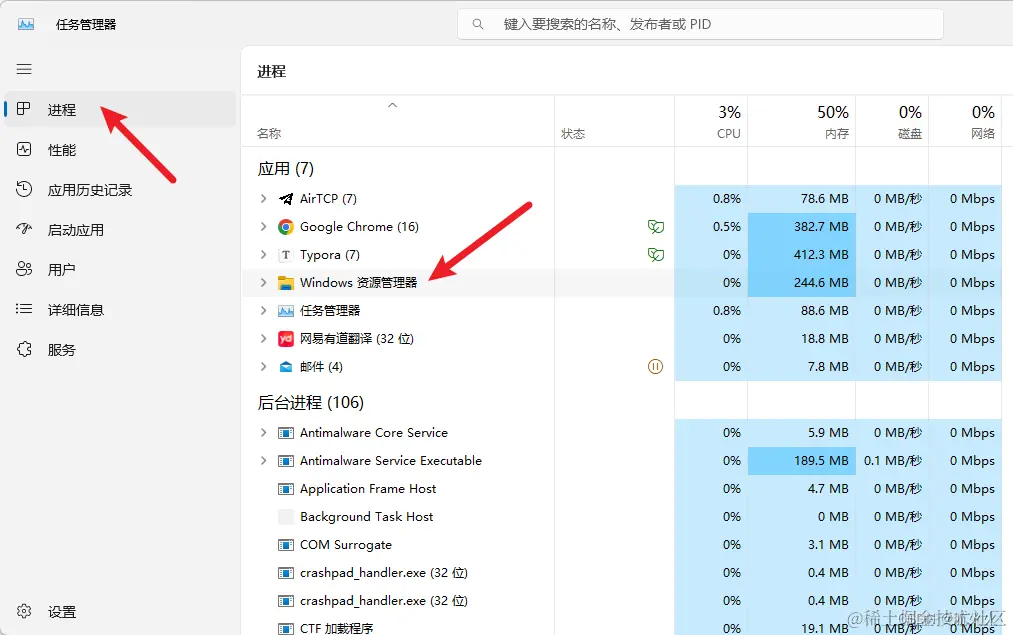Sort by the 状态 column header
1013x635 pixels.
[614, 121]
